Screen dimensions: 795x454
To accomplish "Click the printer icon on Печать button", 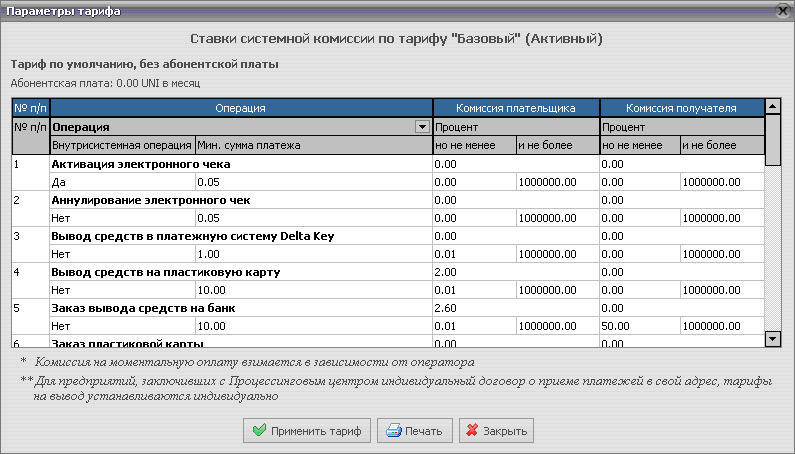I will (394, 431).
